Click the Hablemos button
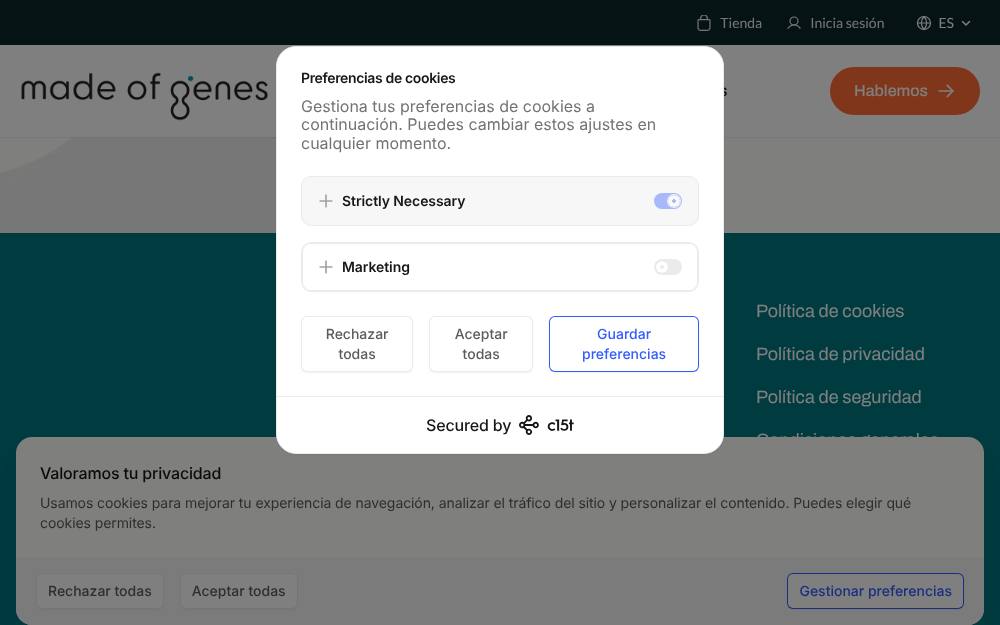This screenshot has height=625, width=1000. [x=904, y=91]
